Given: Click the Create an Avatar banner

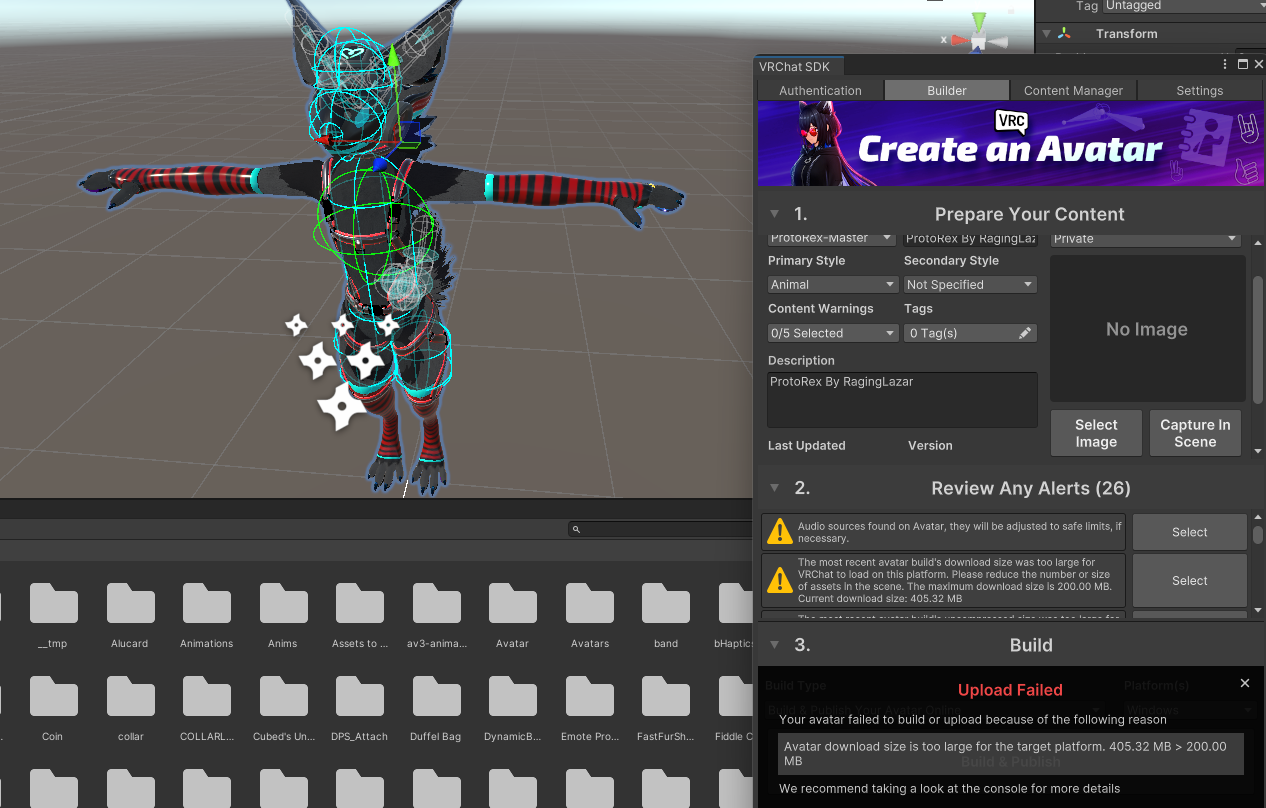Looking at the screenshot, I should [x=1010, y=144].
